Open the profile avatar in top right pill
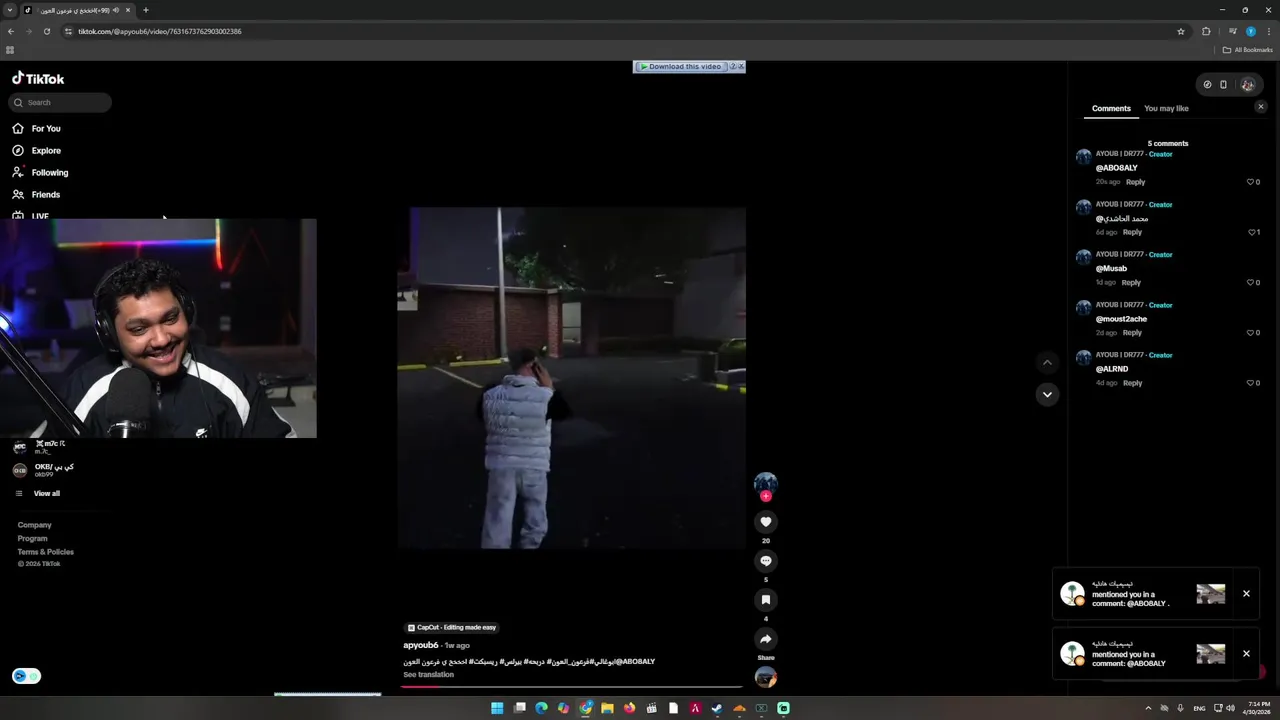The width and height of the screenshot is (1280, 720). (1247, 85)
